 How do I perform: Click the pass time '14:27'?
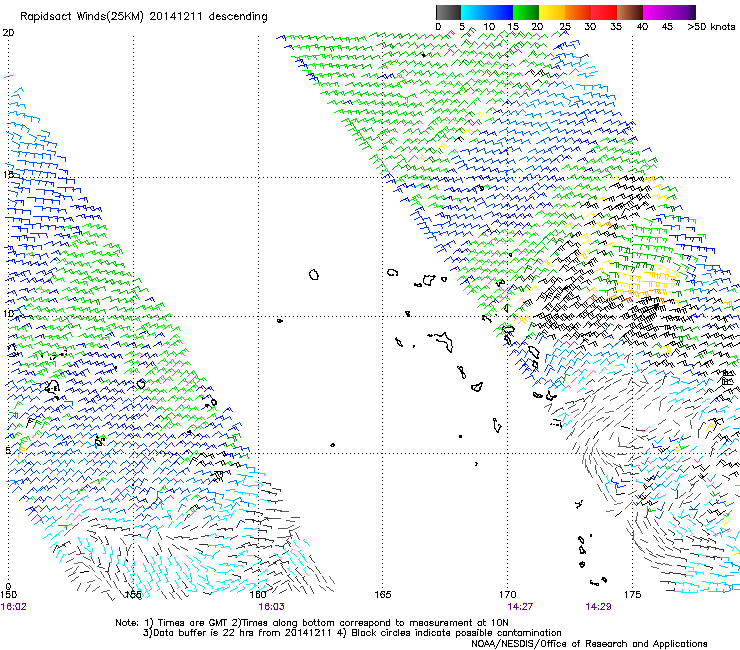tap(521, 607)
